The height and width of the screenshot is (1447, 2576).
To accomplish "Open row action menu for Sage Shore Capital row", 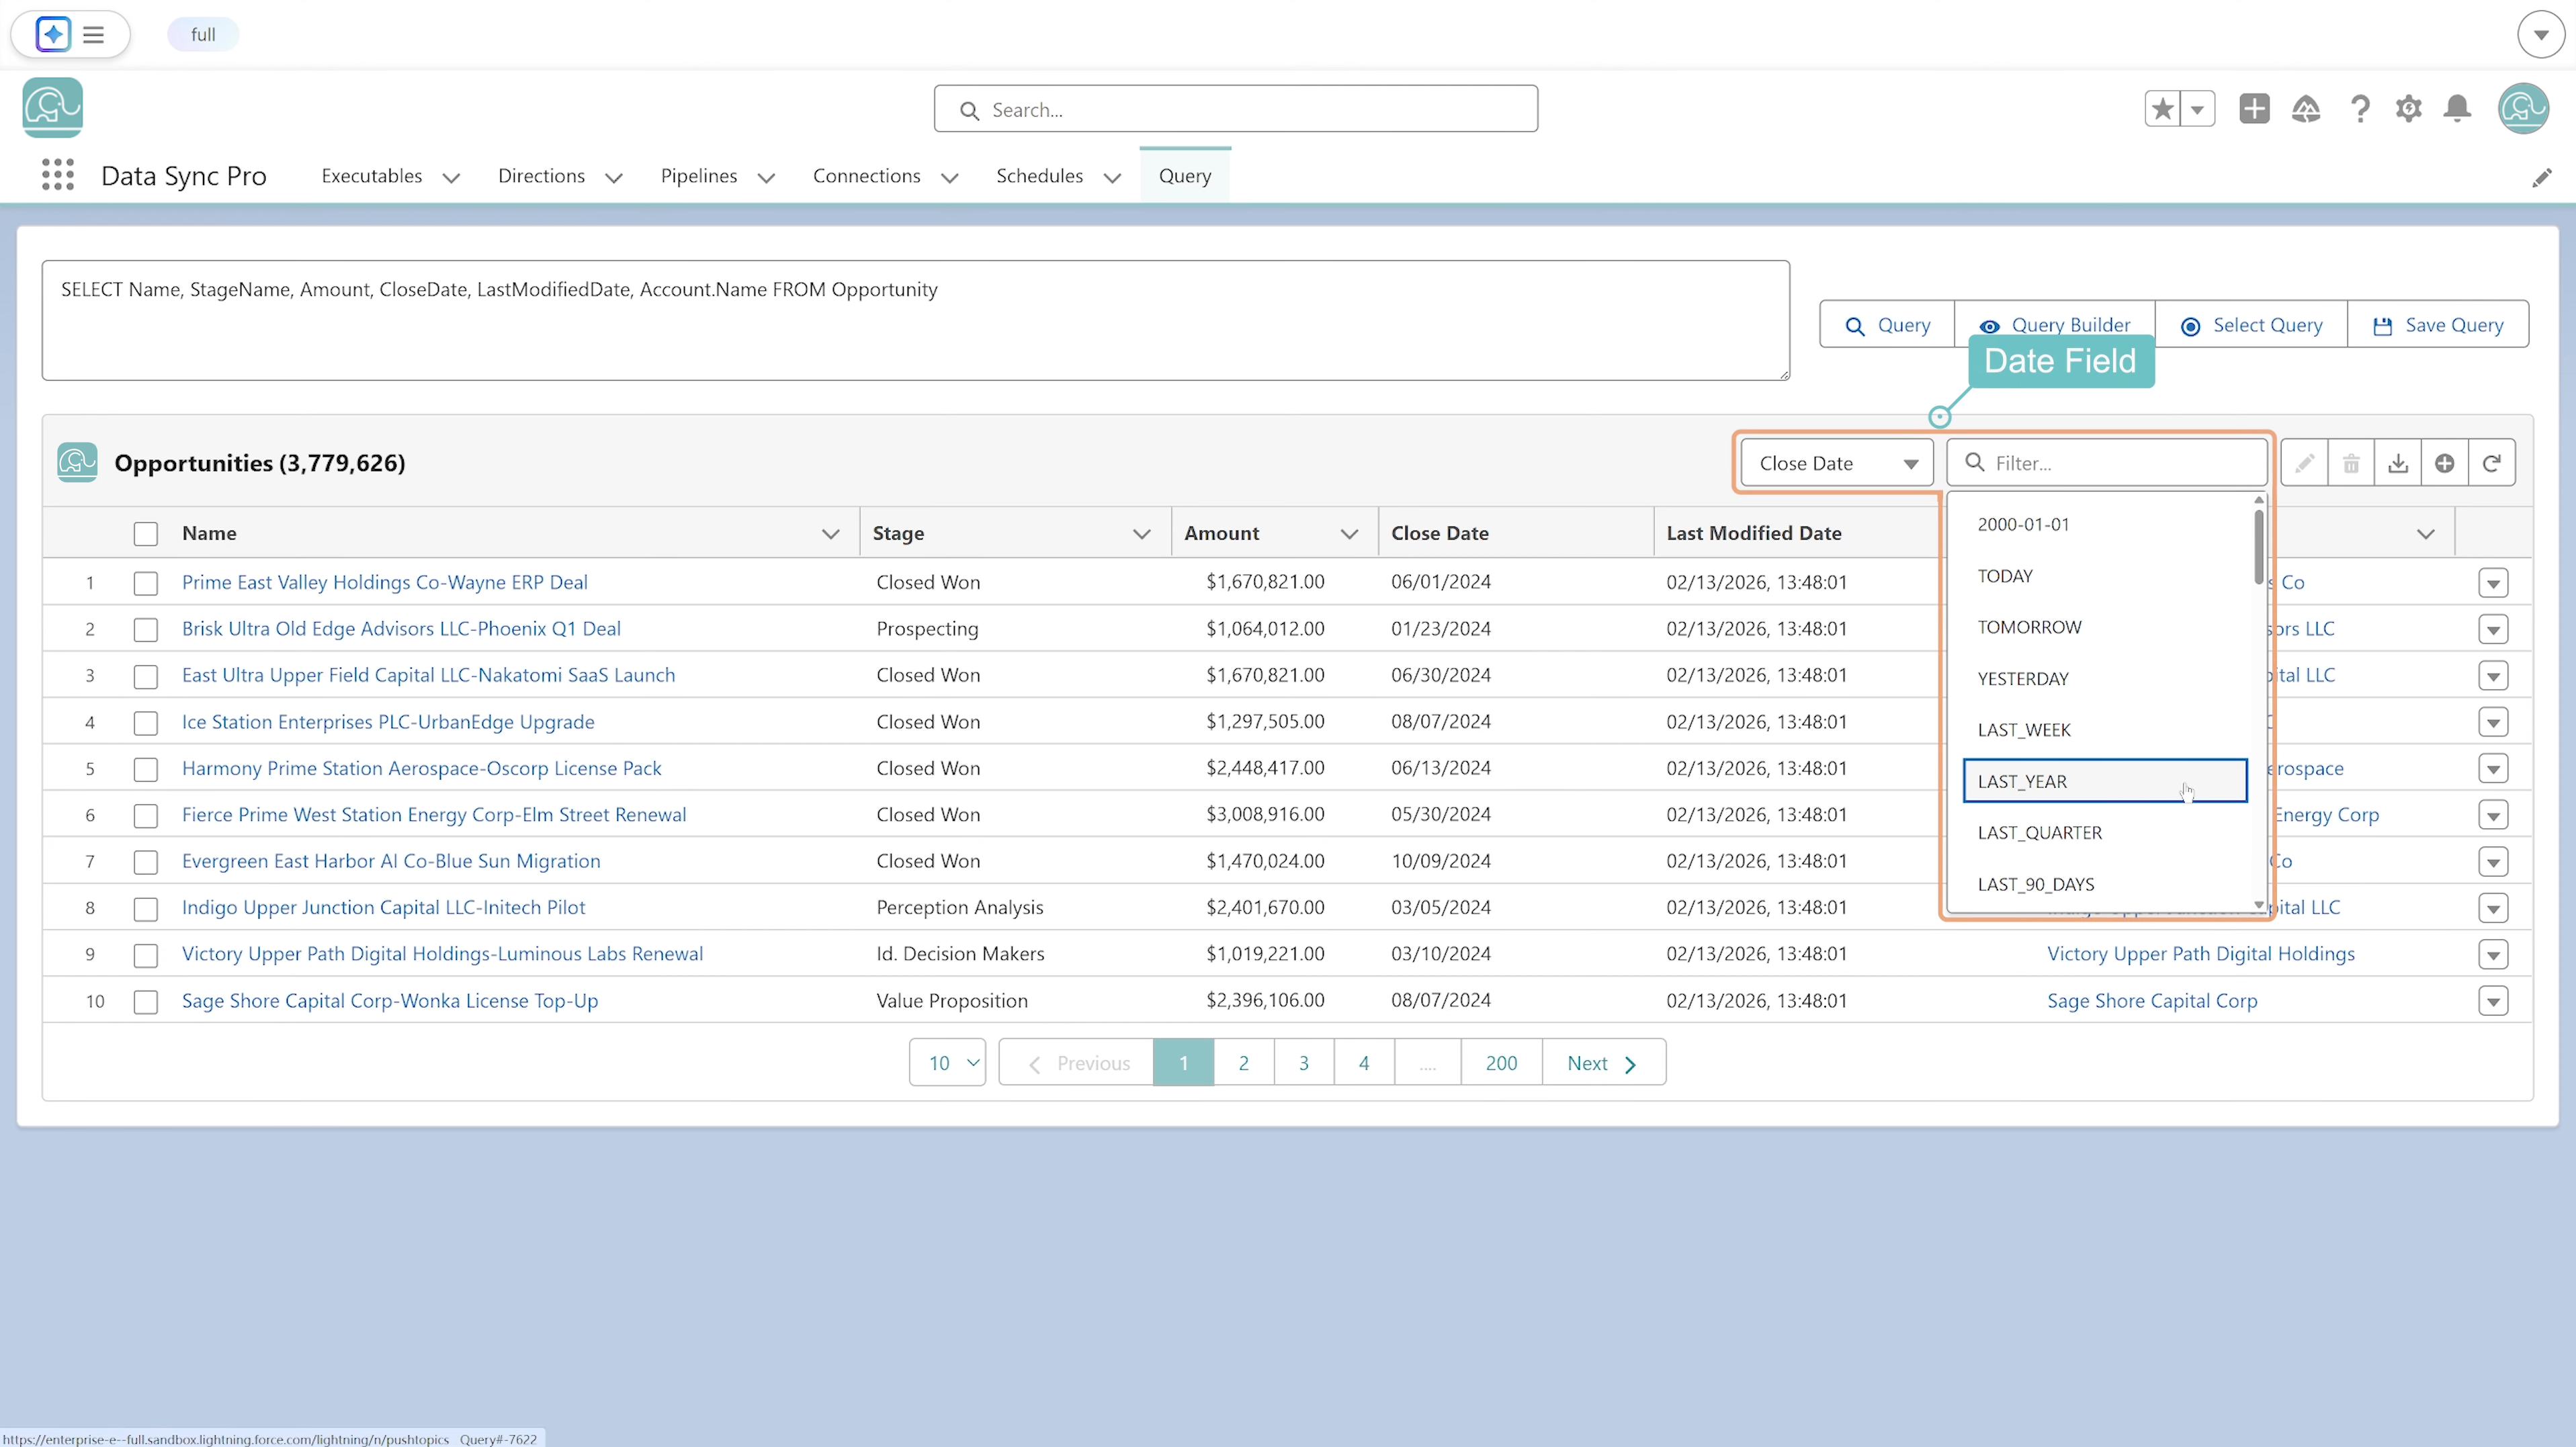I will (2493, 1001).
